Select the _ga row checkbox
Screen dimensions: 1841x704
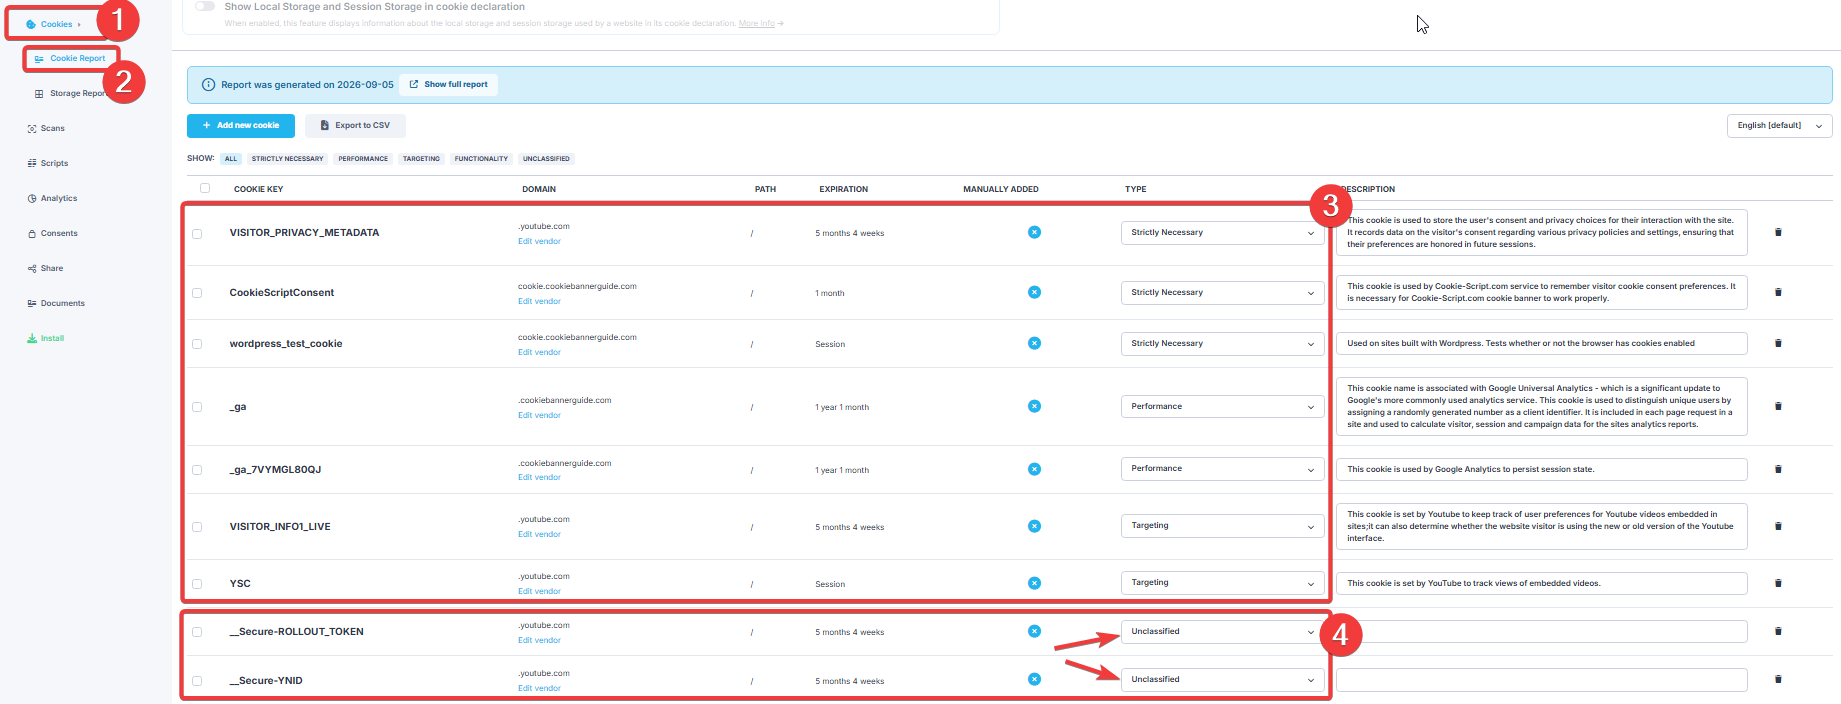point(197,407)
